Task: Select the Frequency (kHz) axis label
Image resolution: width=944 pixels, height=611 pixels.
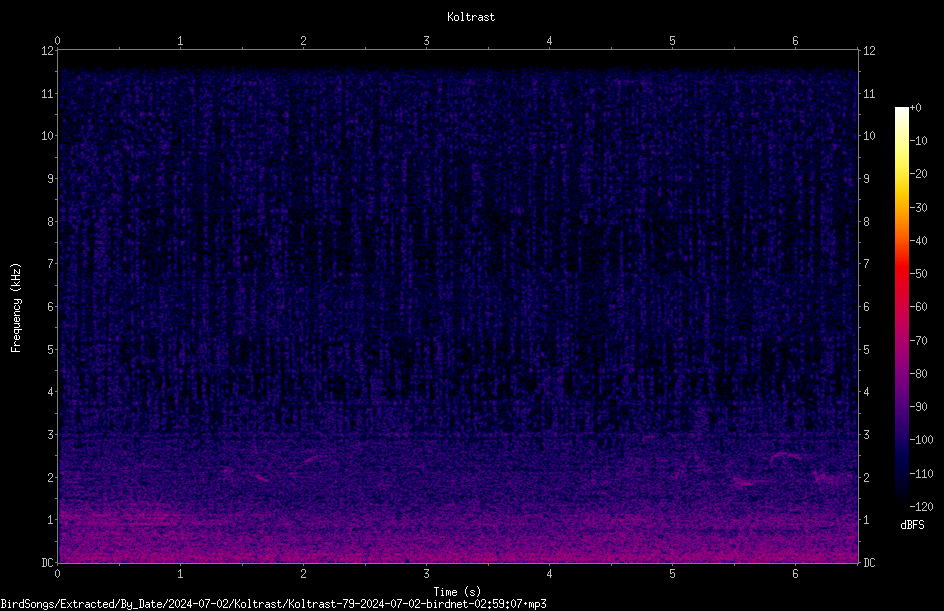Action: 16,308
